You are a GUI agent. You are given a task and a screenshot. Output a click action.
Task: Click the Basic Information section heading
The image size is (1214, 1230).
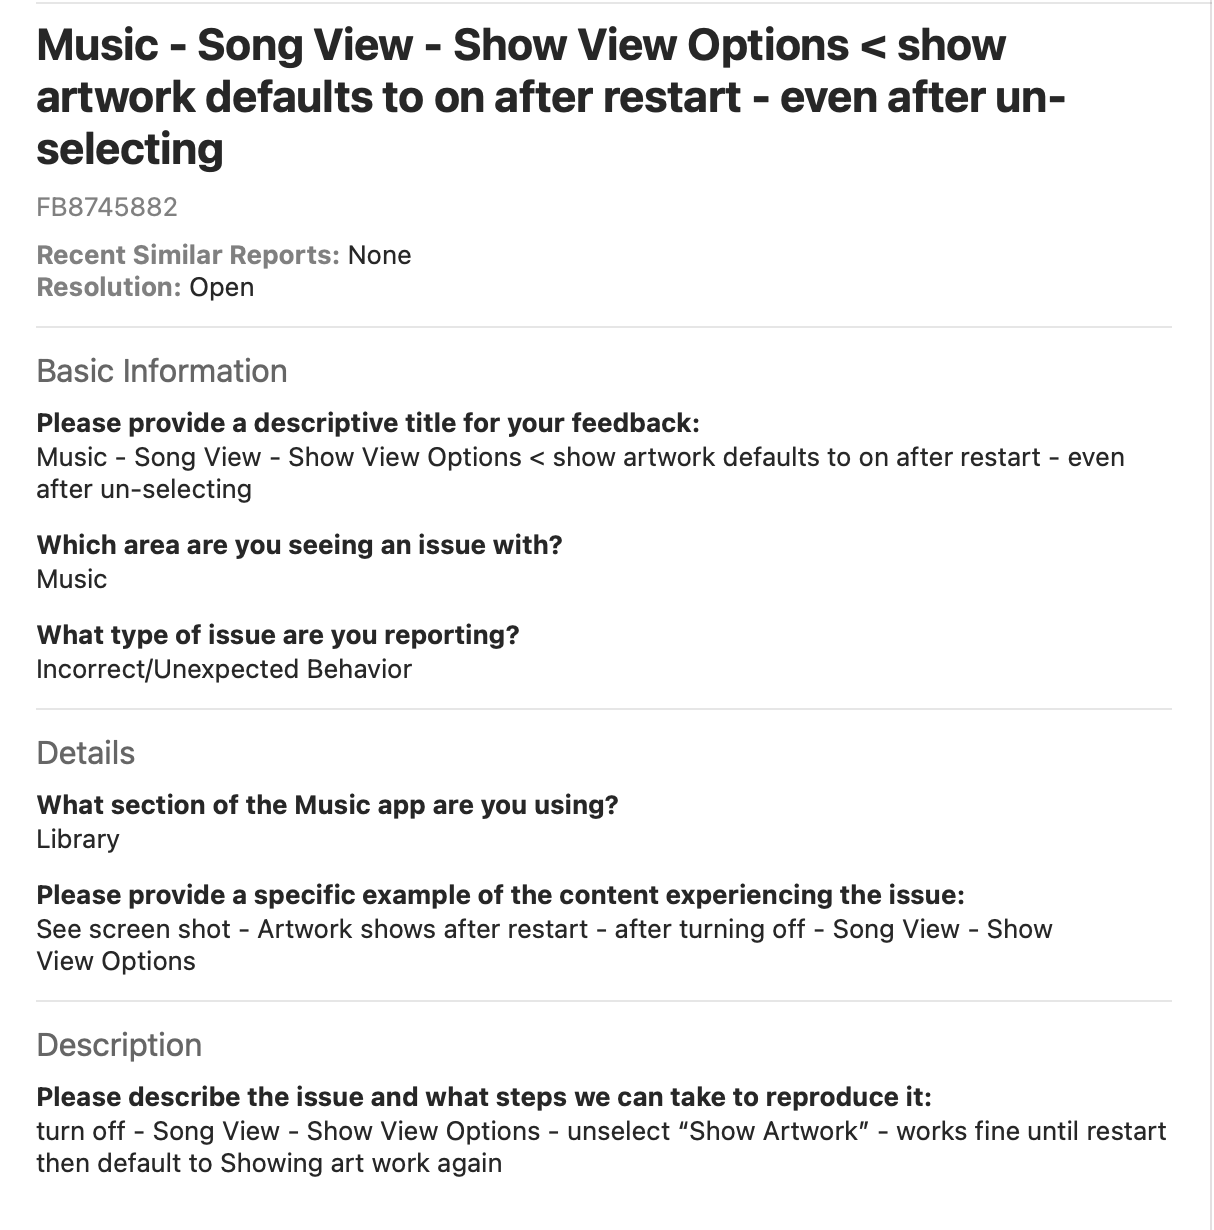tap(162, 371)
